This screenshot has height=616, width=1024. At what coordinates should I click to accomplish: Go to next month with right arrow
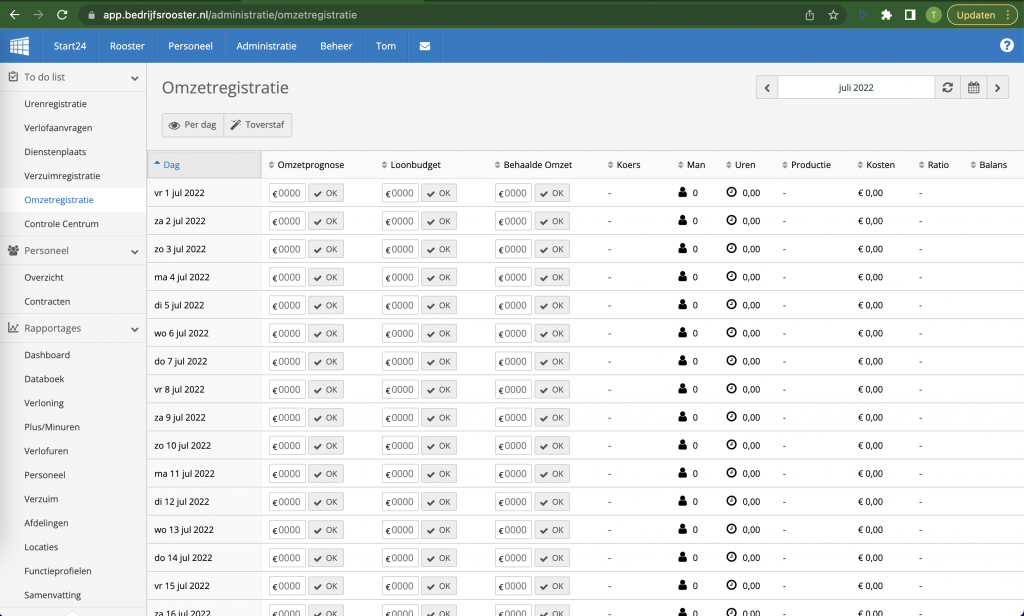pyautogui.click(x=997, y=88)
